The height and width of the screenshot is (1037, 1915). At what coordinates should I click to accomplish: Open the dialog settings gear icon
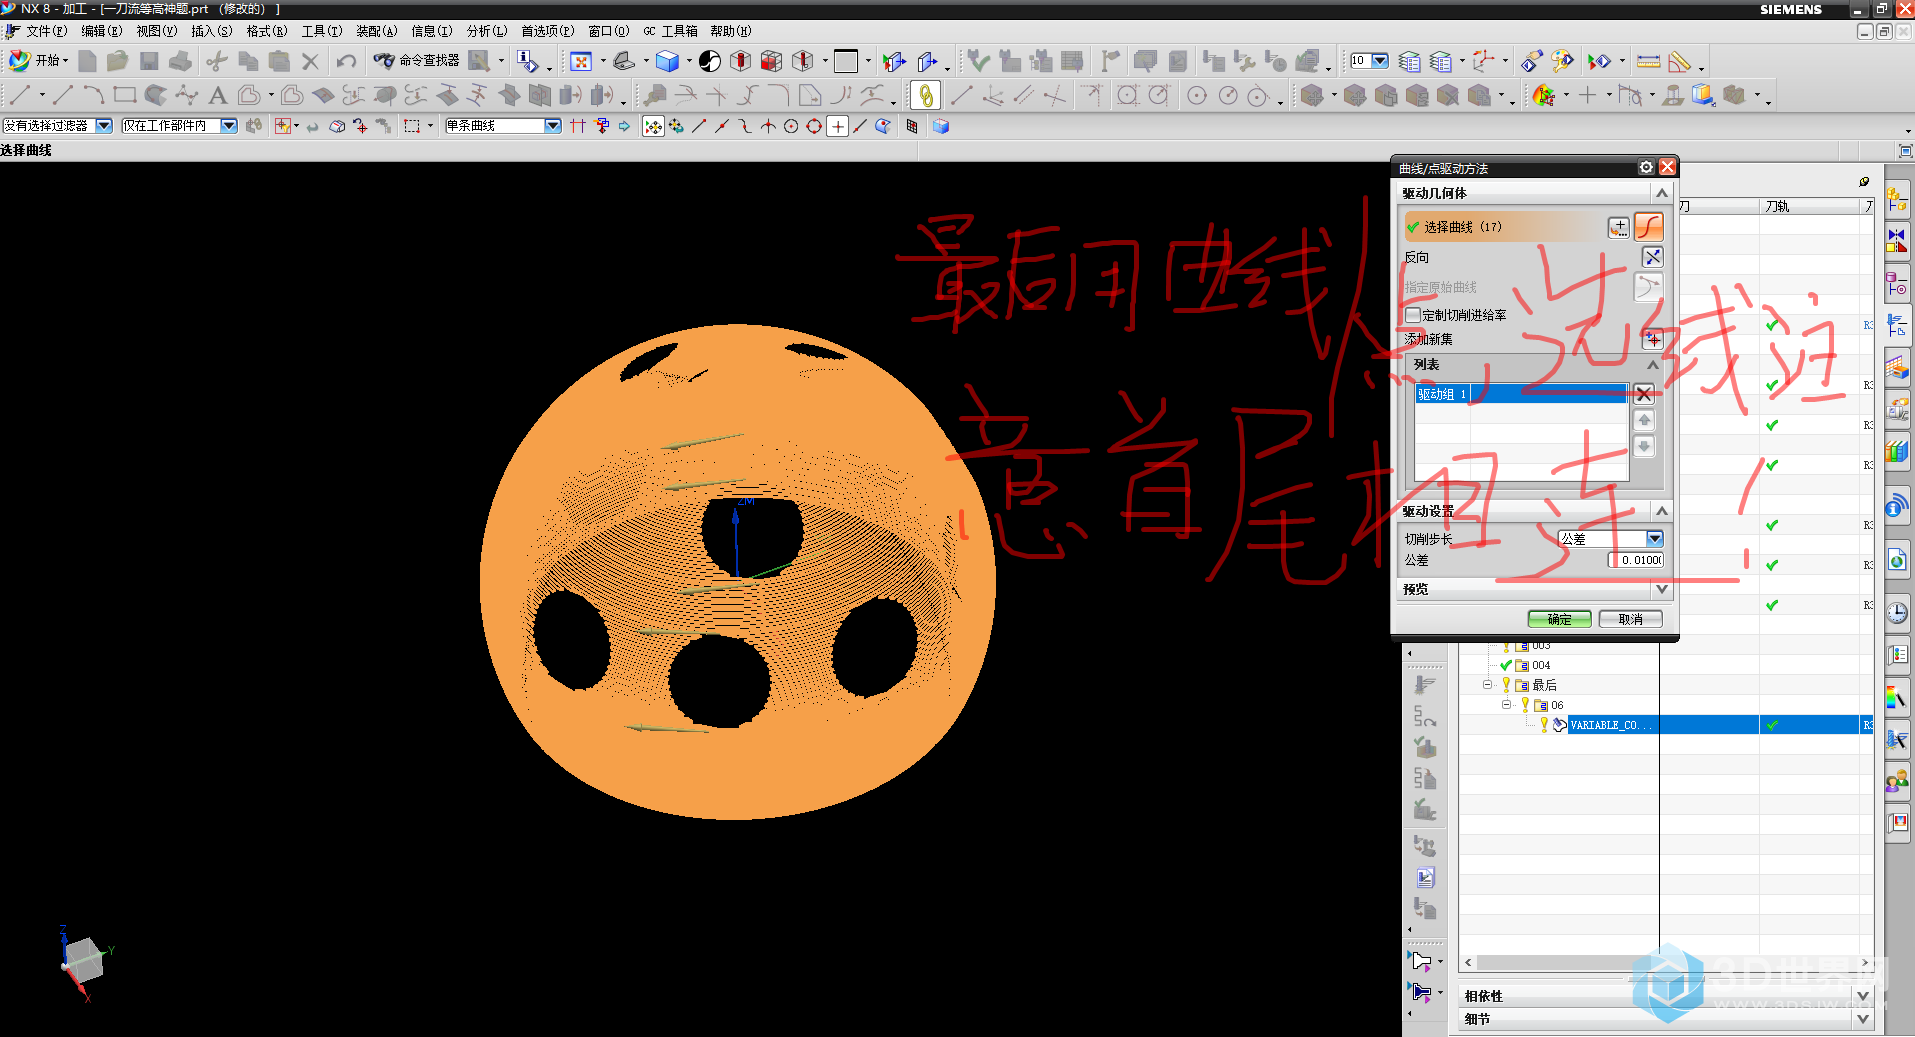[x=1646, y=167]
